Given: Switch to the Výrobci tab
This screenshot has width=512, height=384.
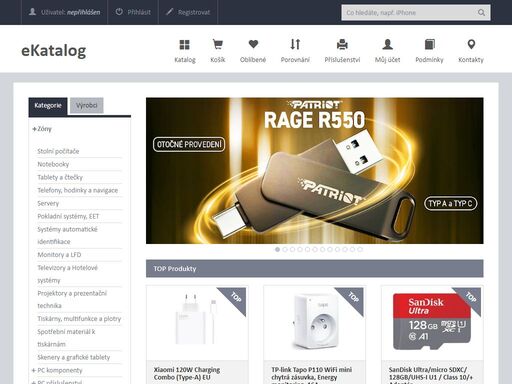Looking at the screenshot, I should click(87, 106).
